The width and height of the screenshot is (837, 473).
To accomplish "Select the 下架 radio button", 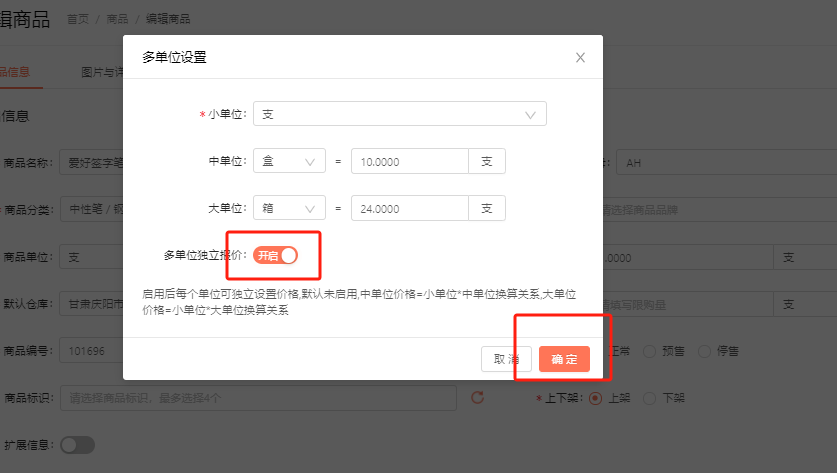I will 650,398.
